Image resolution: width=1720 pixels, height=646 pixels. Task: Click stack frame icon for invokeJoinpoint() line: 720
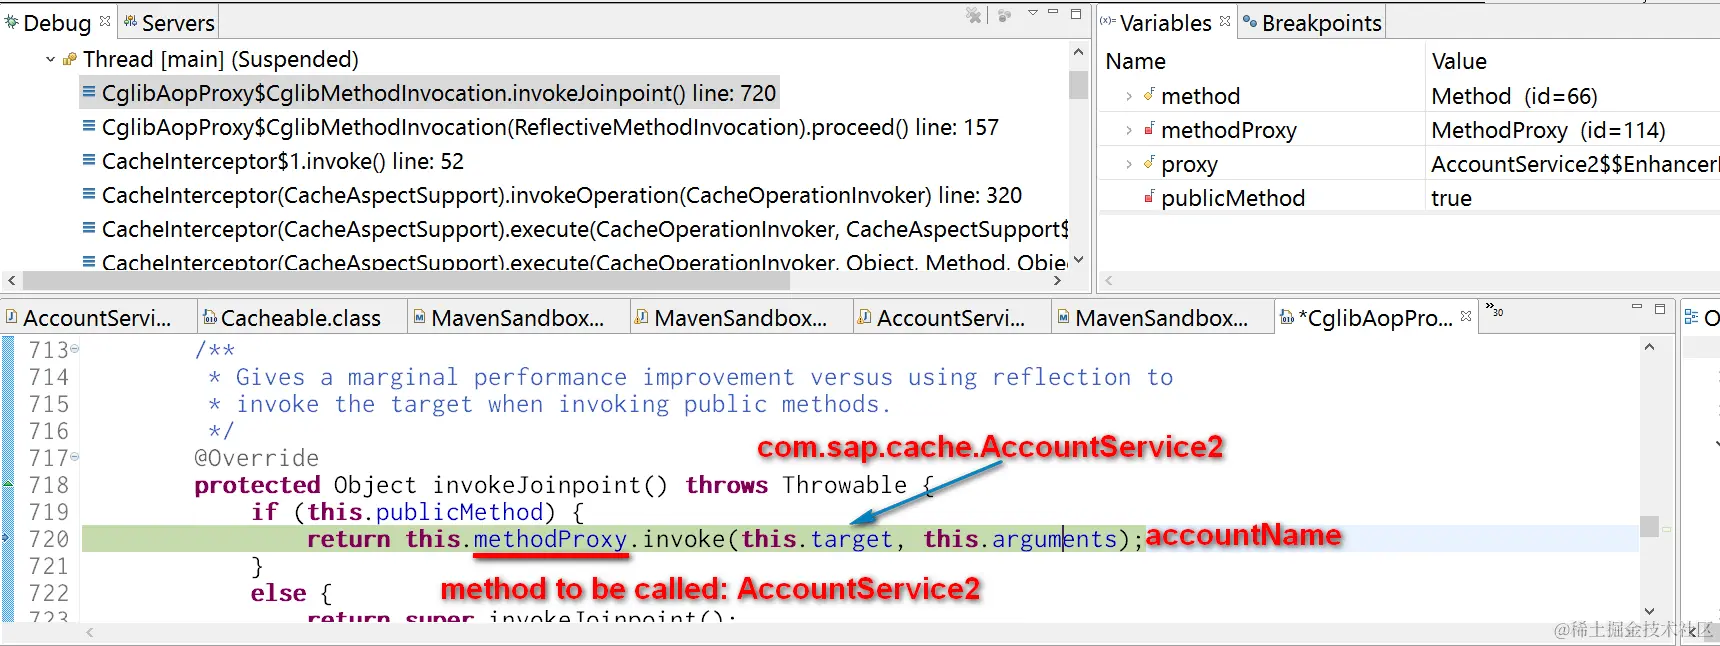[x=89, y=93]
